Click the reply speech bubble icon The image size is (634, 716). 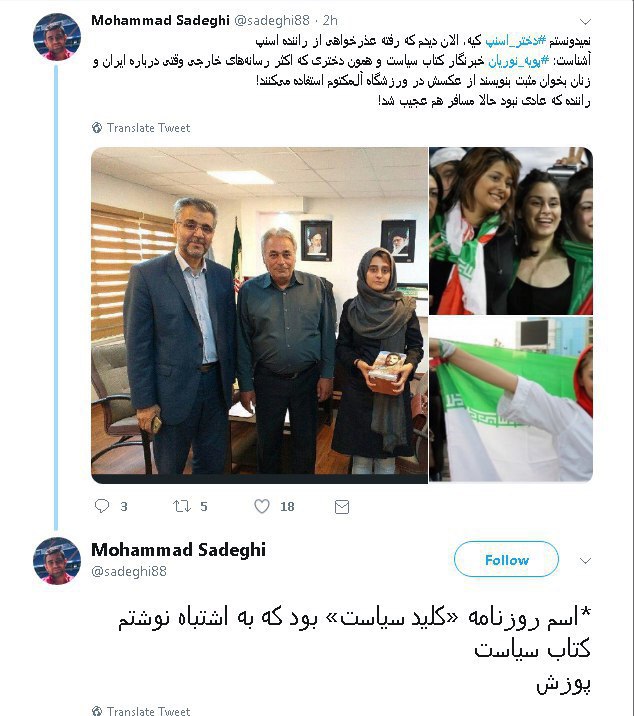point(101,506)
